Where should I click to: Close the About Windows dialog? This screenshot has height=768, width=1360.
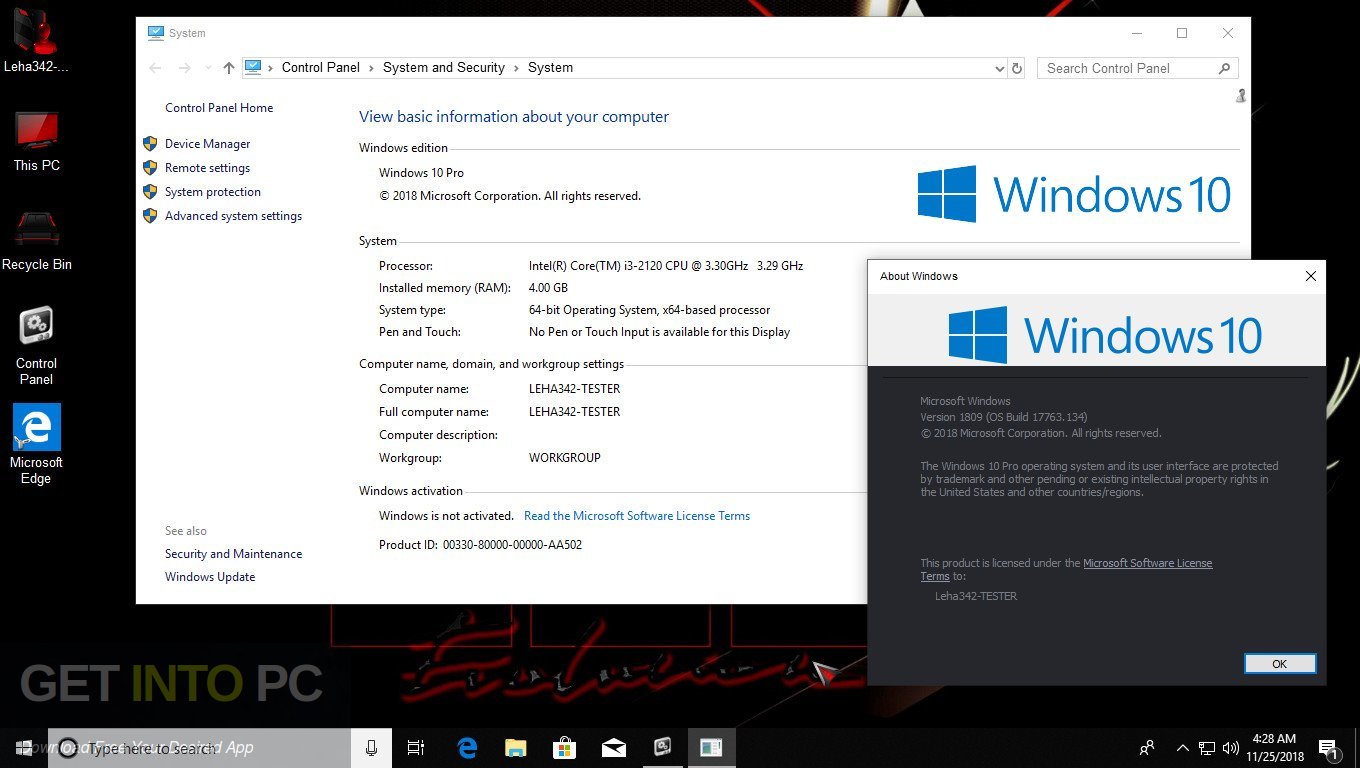click(x=1310, y=276)
